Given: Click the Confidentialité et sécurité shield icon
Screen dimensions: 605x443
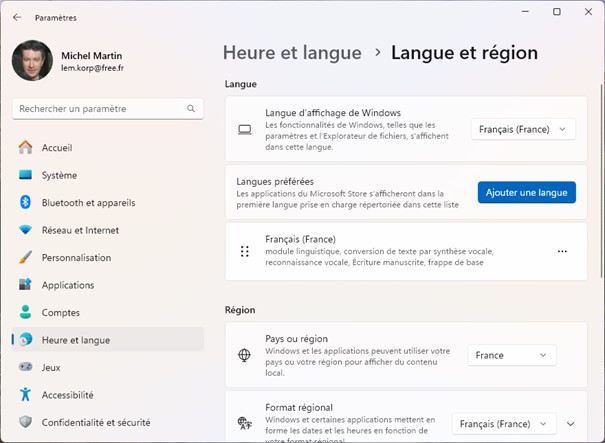Looking at the screenshot, I should pyautogui.click(x=25, y=422).
